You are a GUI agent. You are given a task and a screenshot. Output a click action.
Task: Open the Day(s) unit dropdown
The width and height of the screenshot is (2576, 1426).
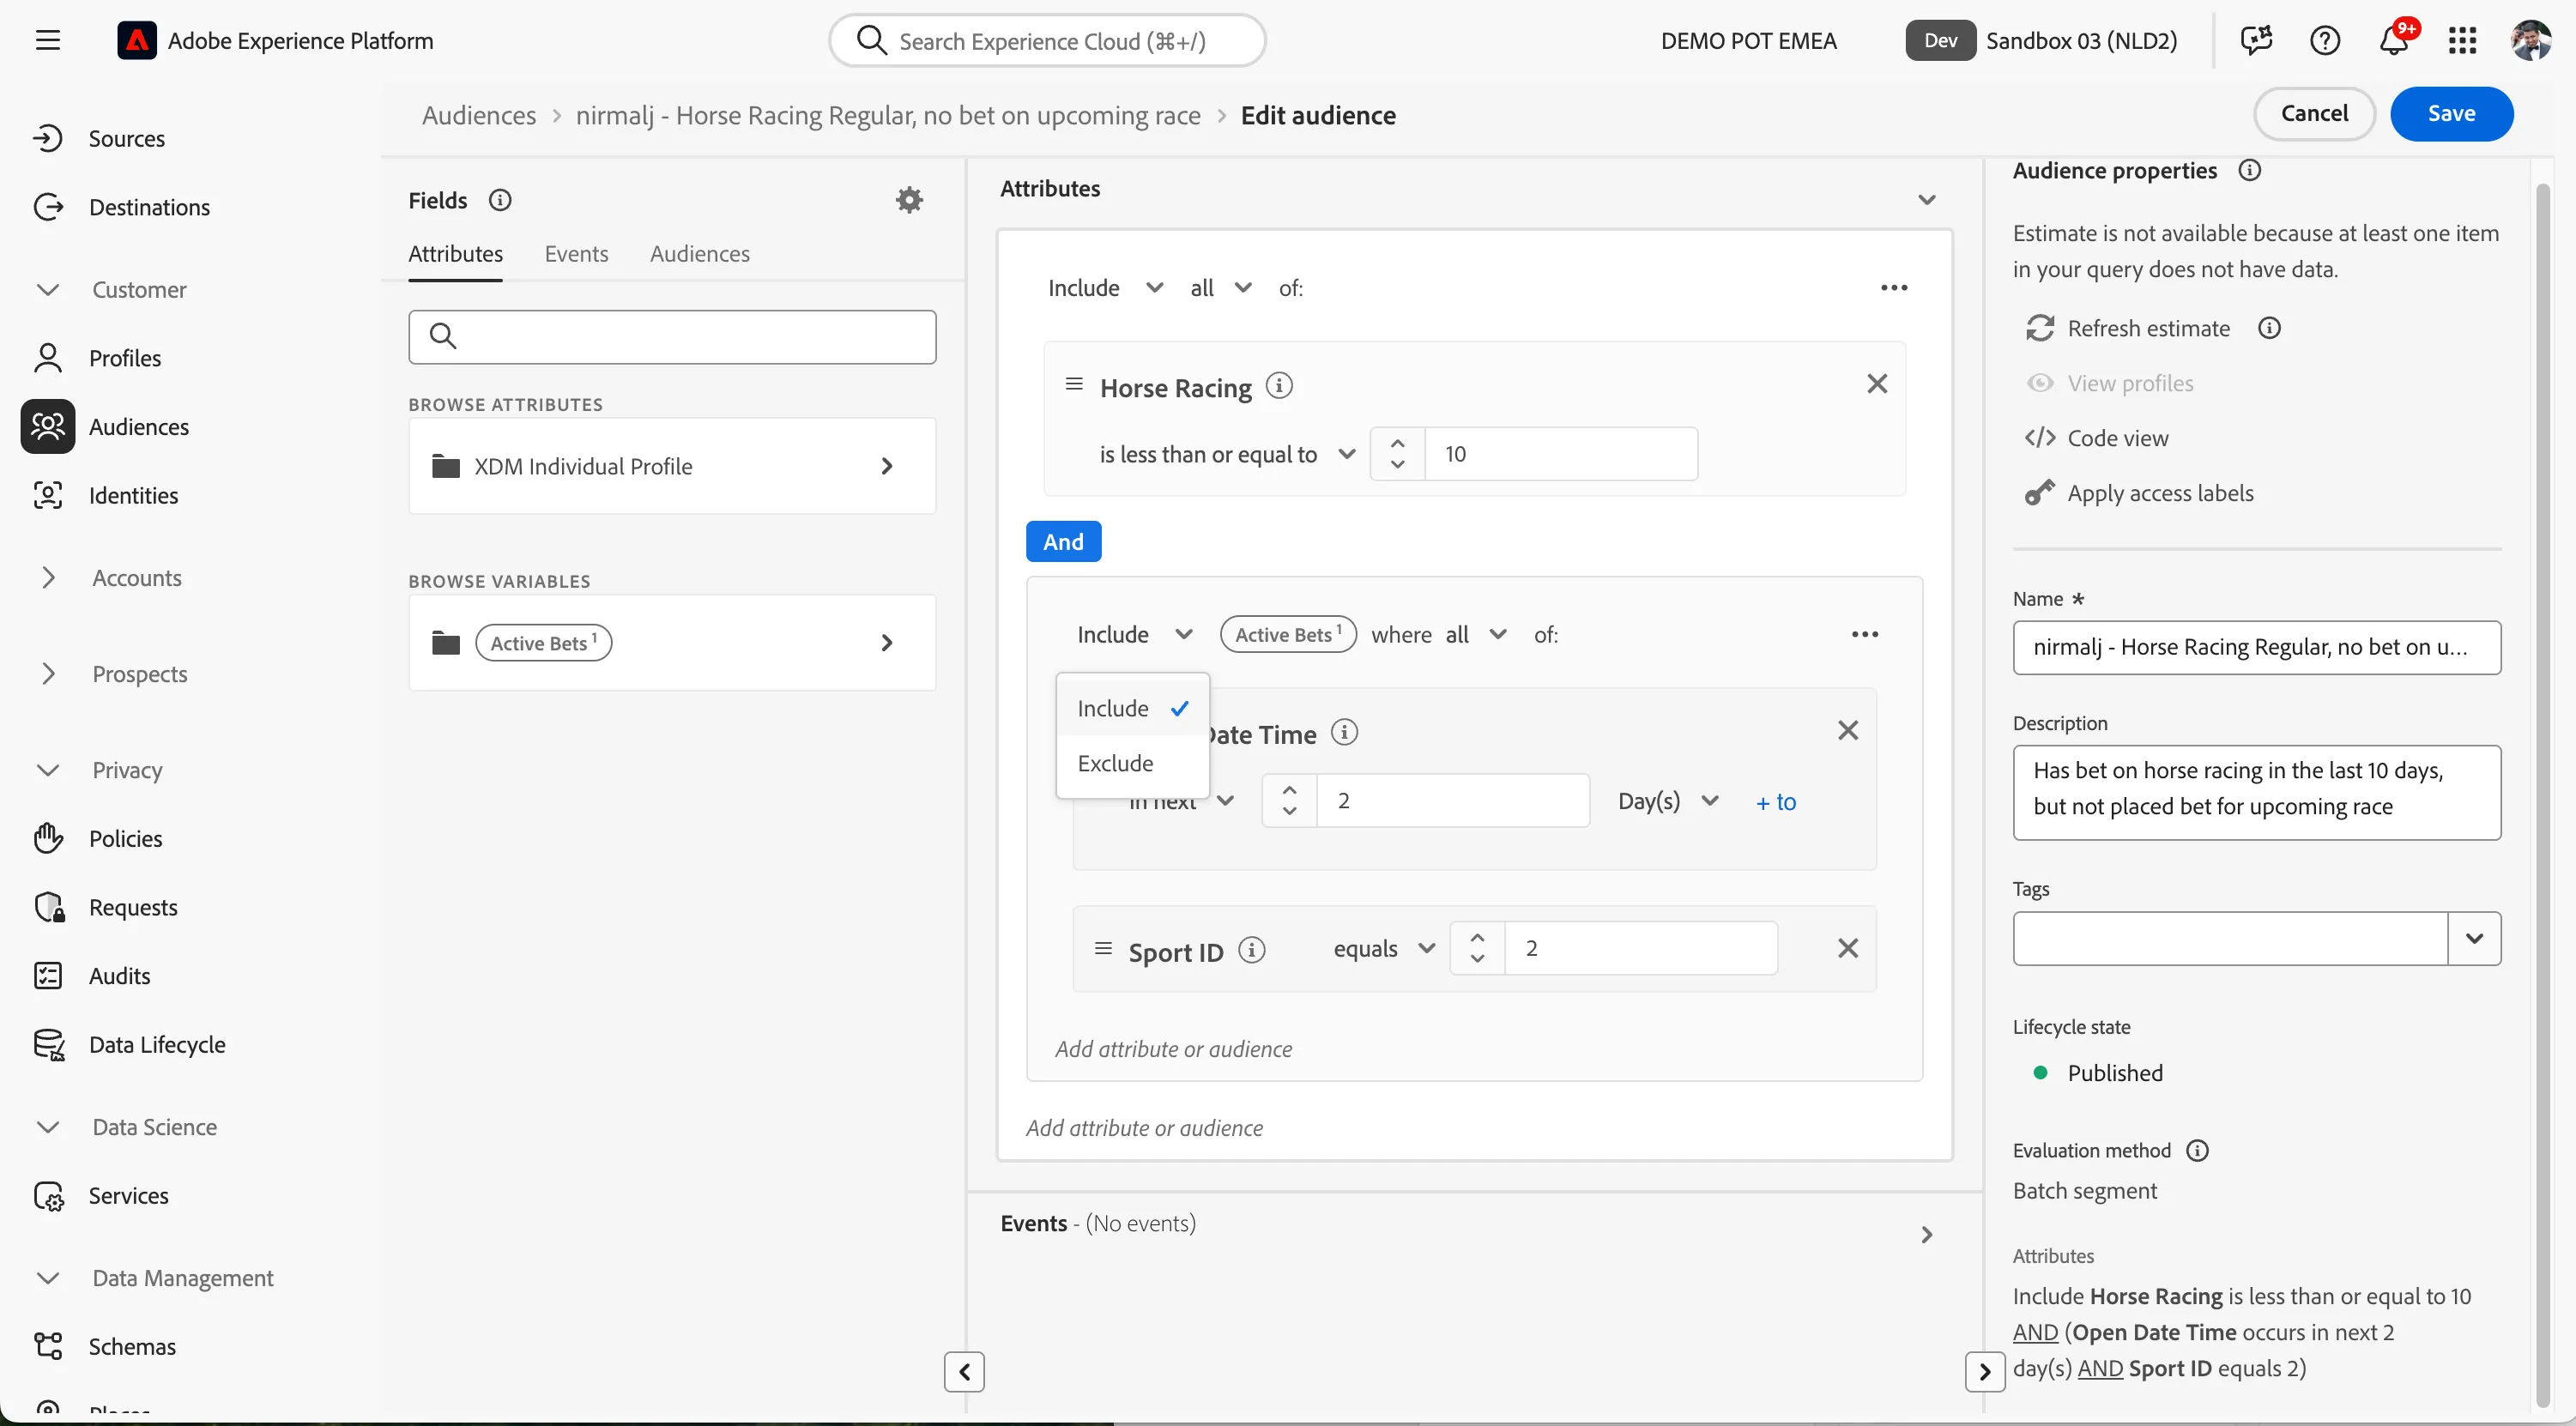1668,801
